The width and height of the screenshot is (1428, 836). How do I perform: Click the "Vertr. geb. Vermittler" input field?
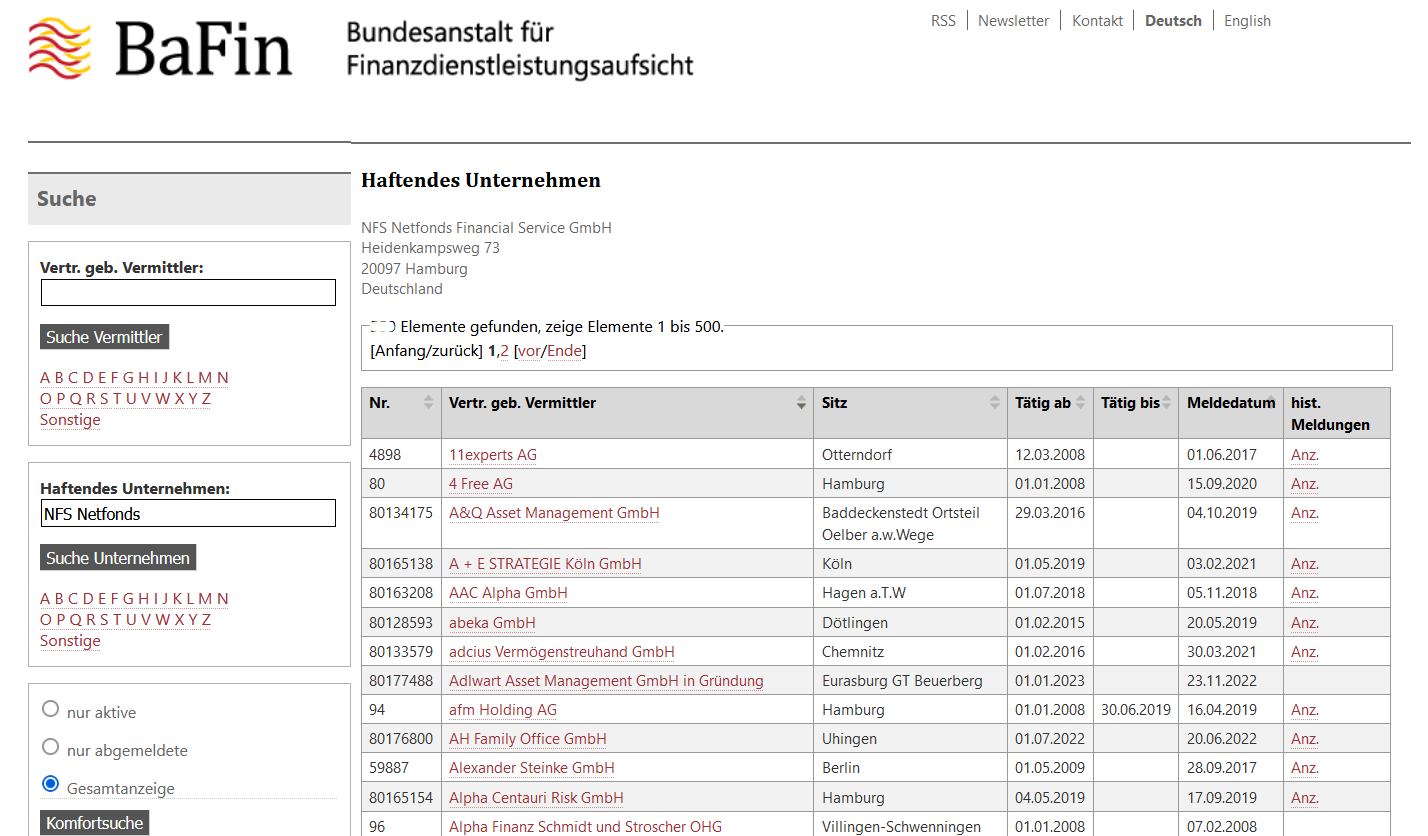(188, 292)
